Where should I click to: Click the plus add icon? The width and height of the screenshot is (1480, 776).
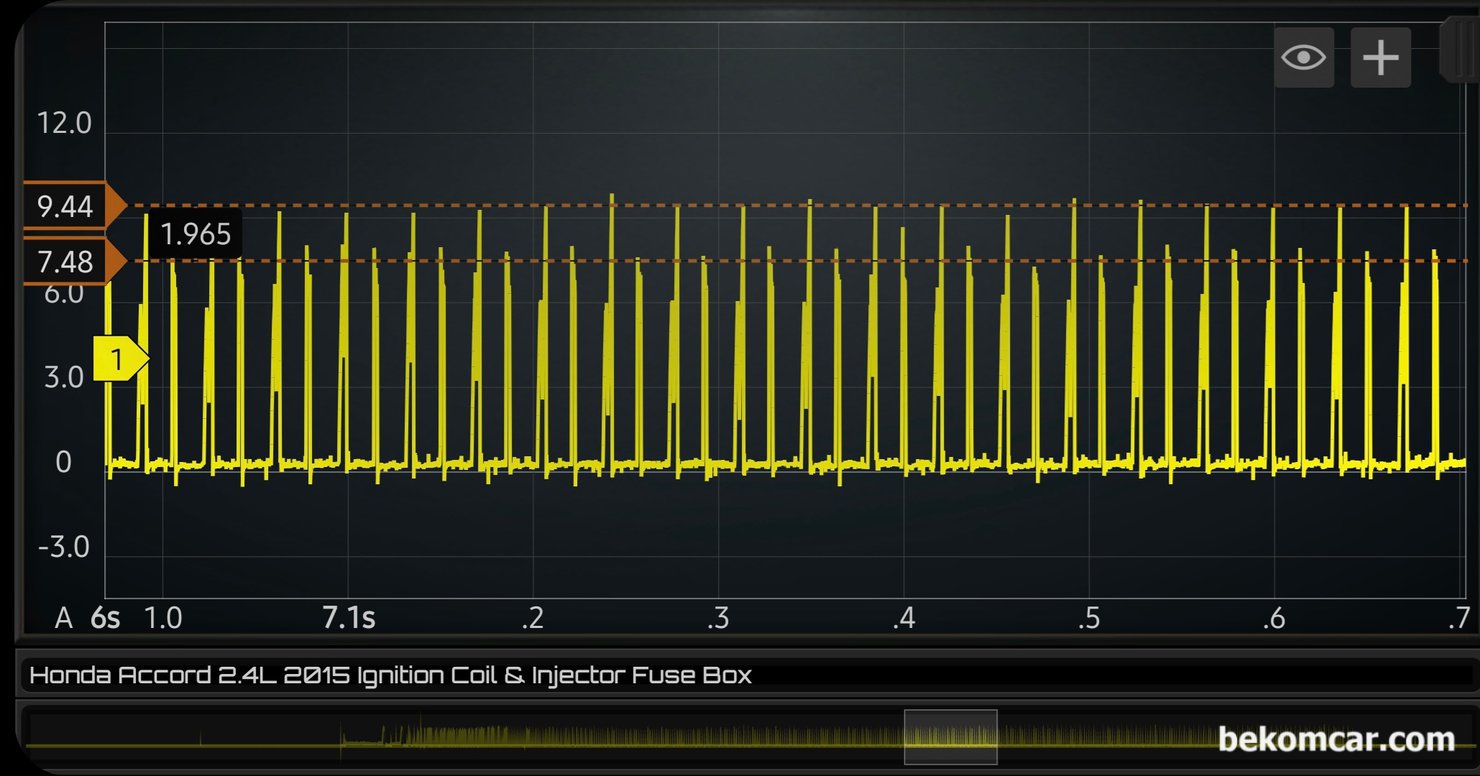[1380, 58]
